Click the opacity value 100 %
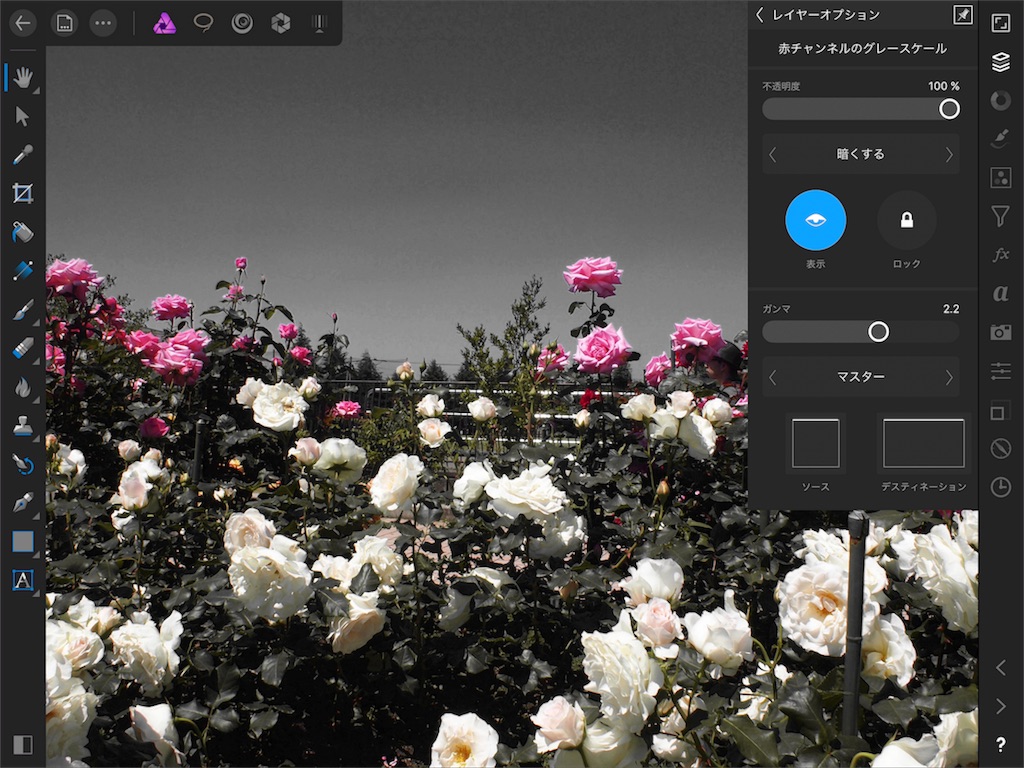 point(944,86)
